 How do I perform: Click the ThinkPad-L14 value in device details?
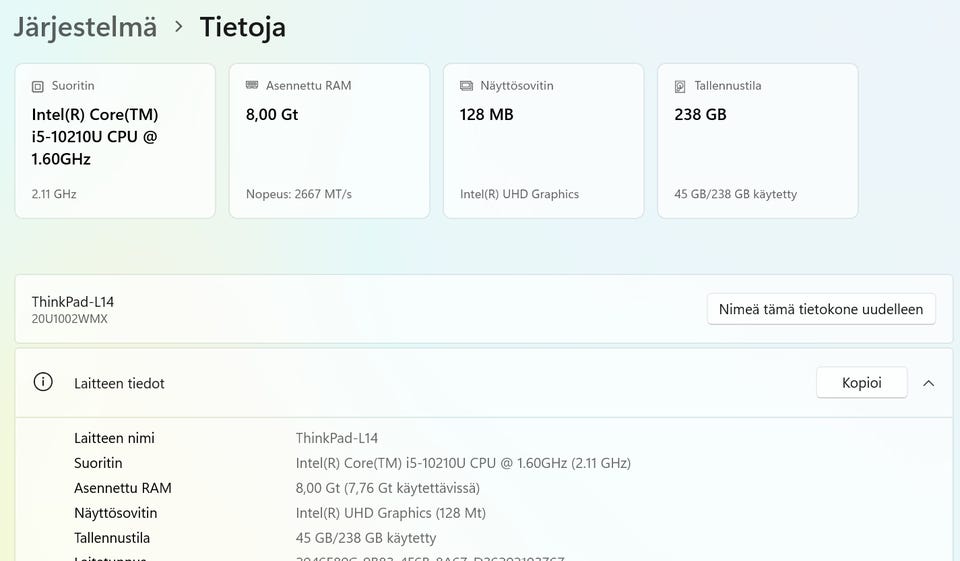click(x=337, y=438)
